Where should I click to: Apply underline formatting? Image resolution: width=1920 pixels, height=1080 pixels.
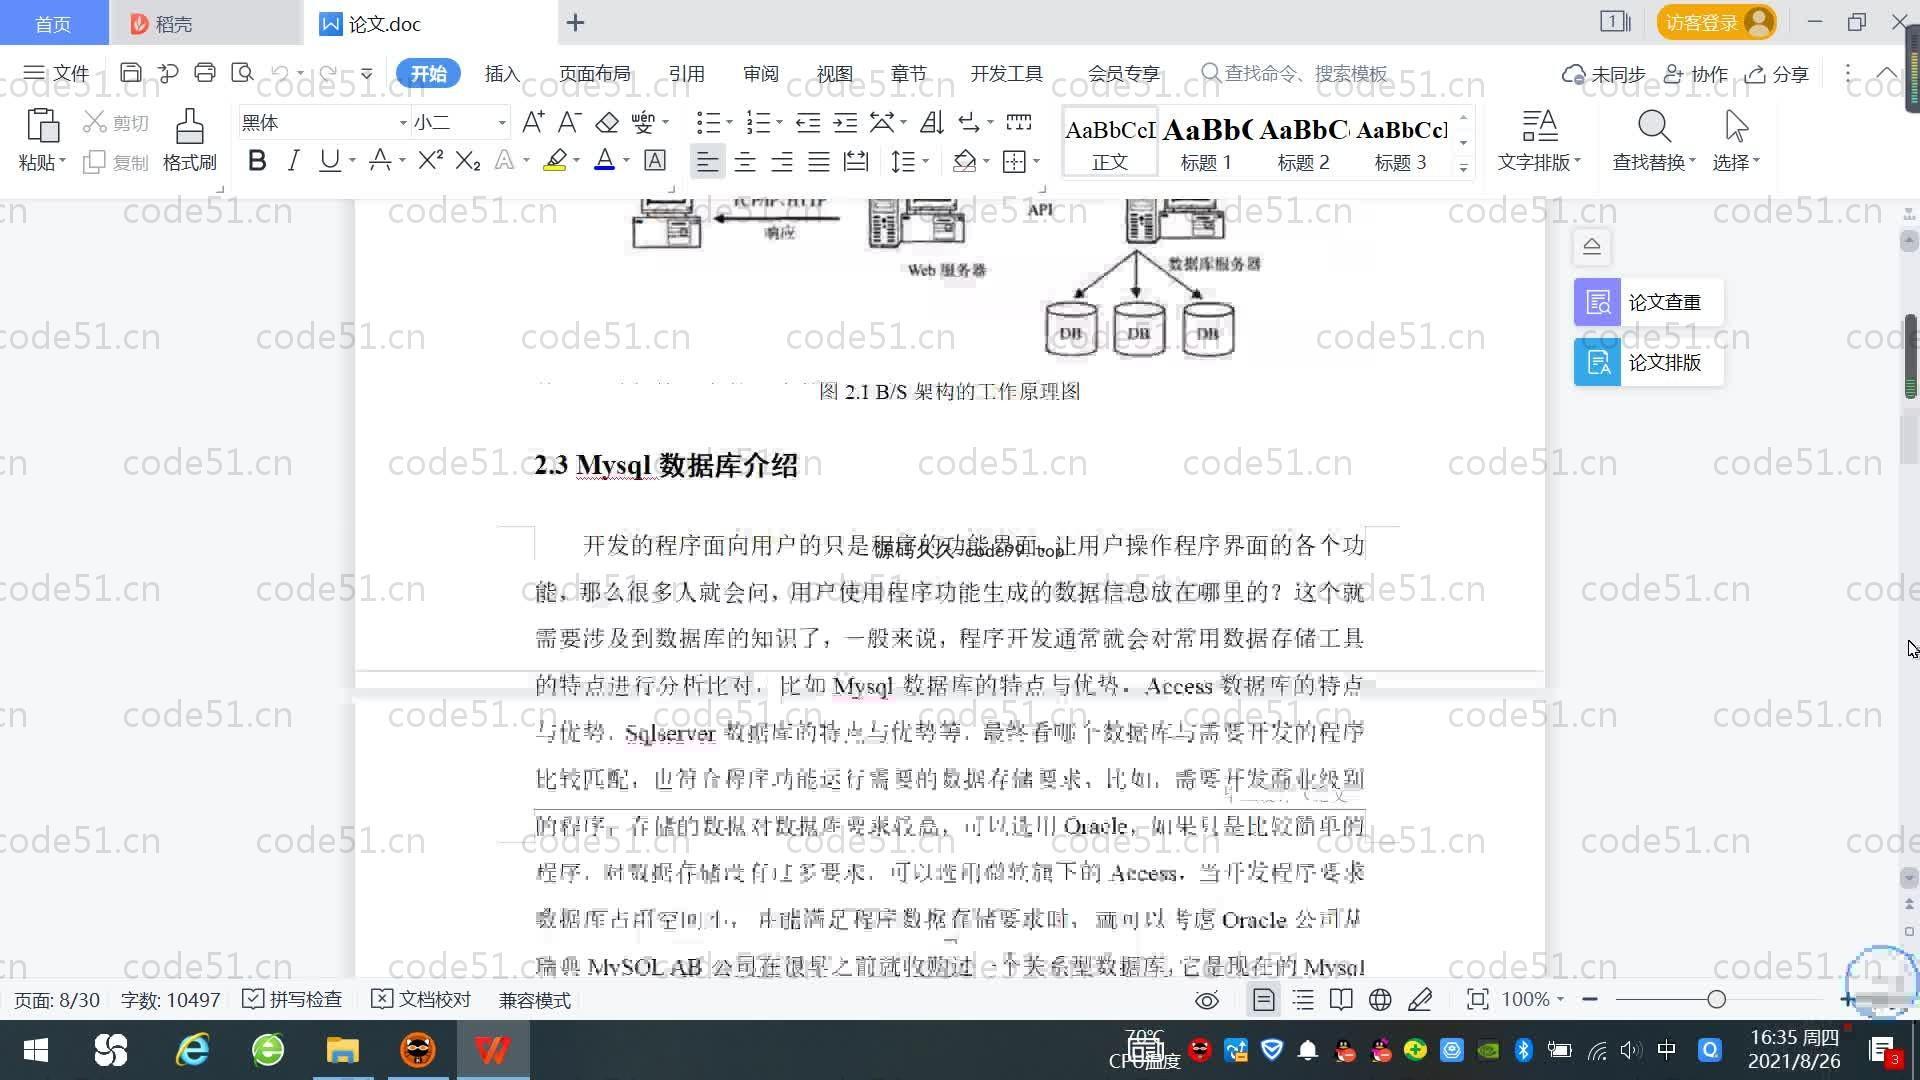coord(329,161)
